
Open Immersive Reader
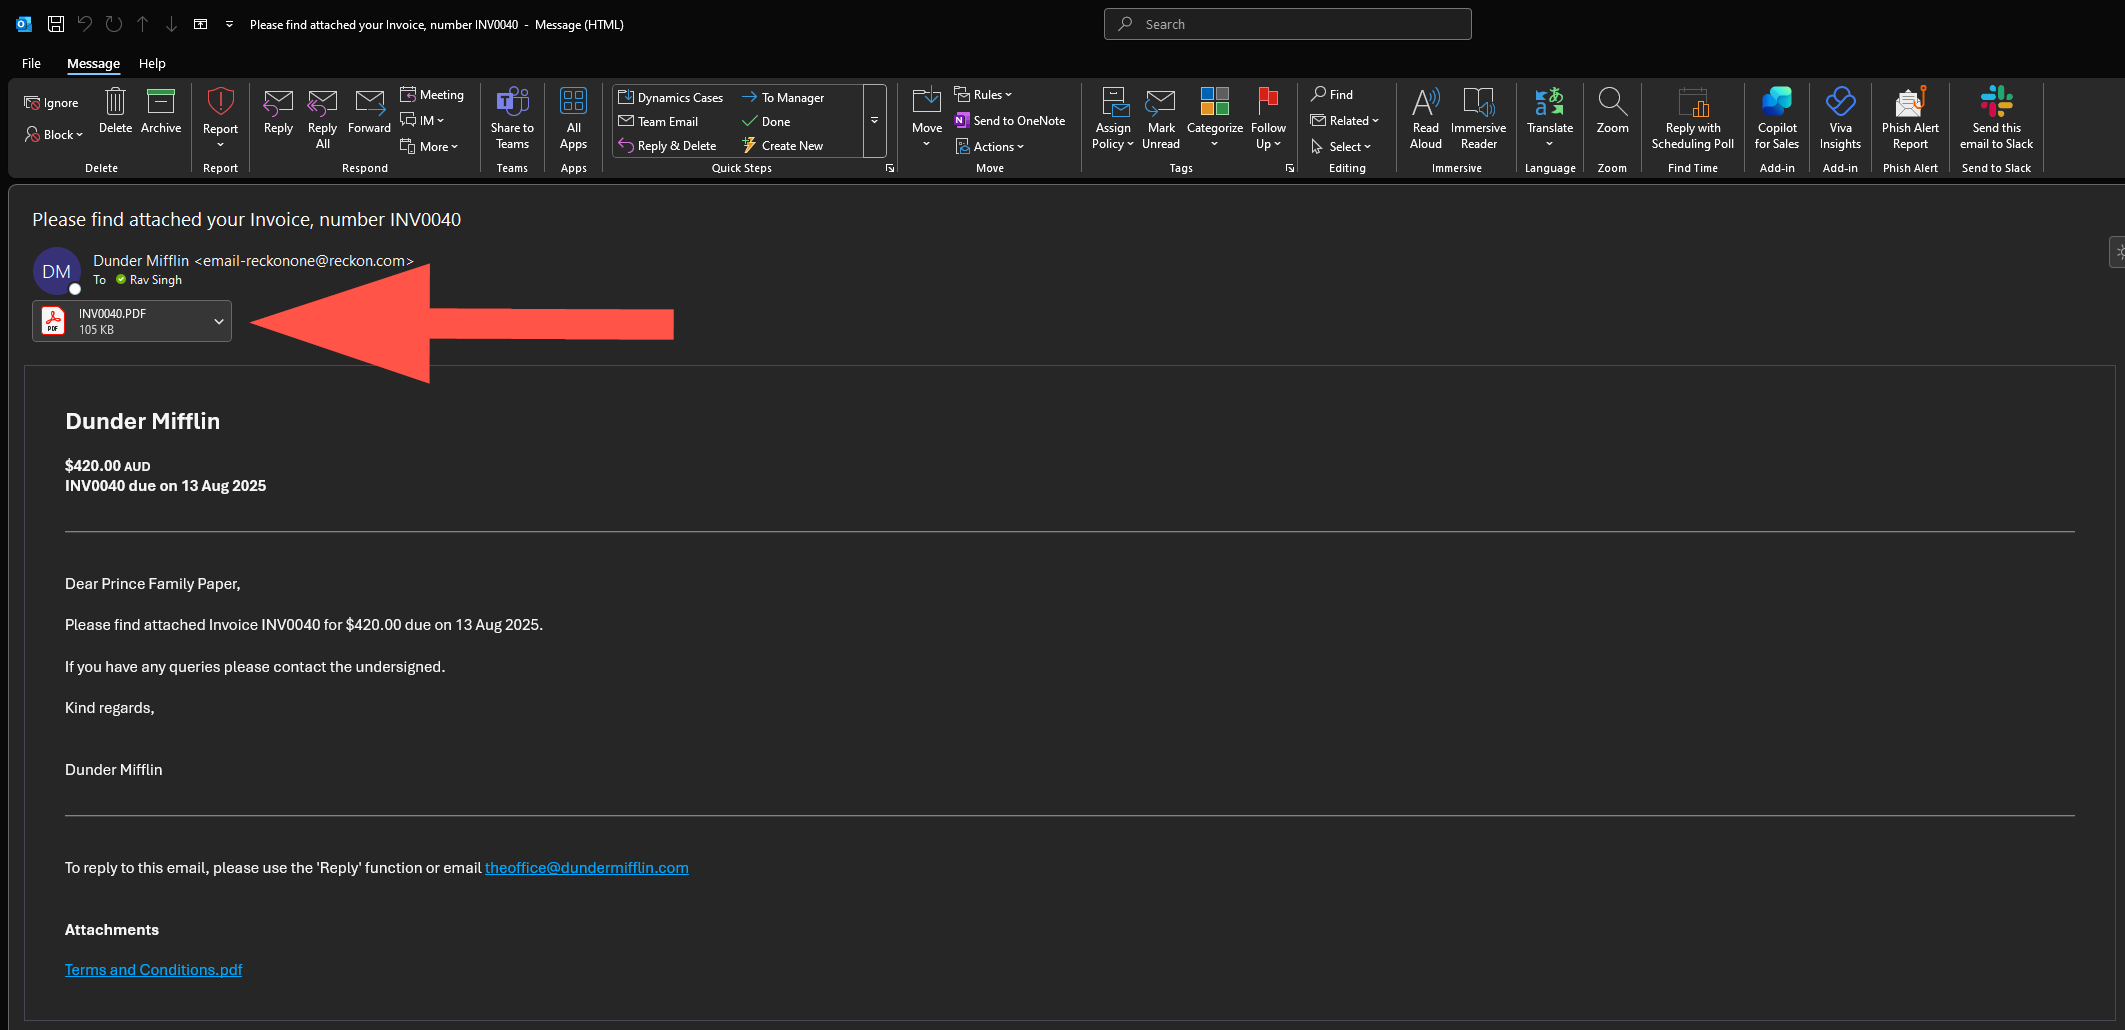1478,119
